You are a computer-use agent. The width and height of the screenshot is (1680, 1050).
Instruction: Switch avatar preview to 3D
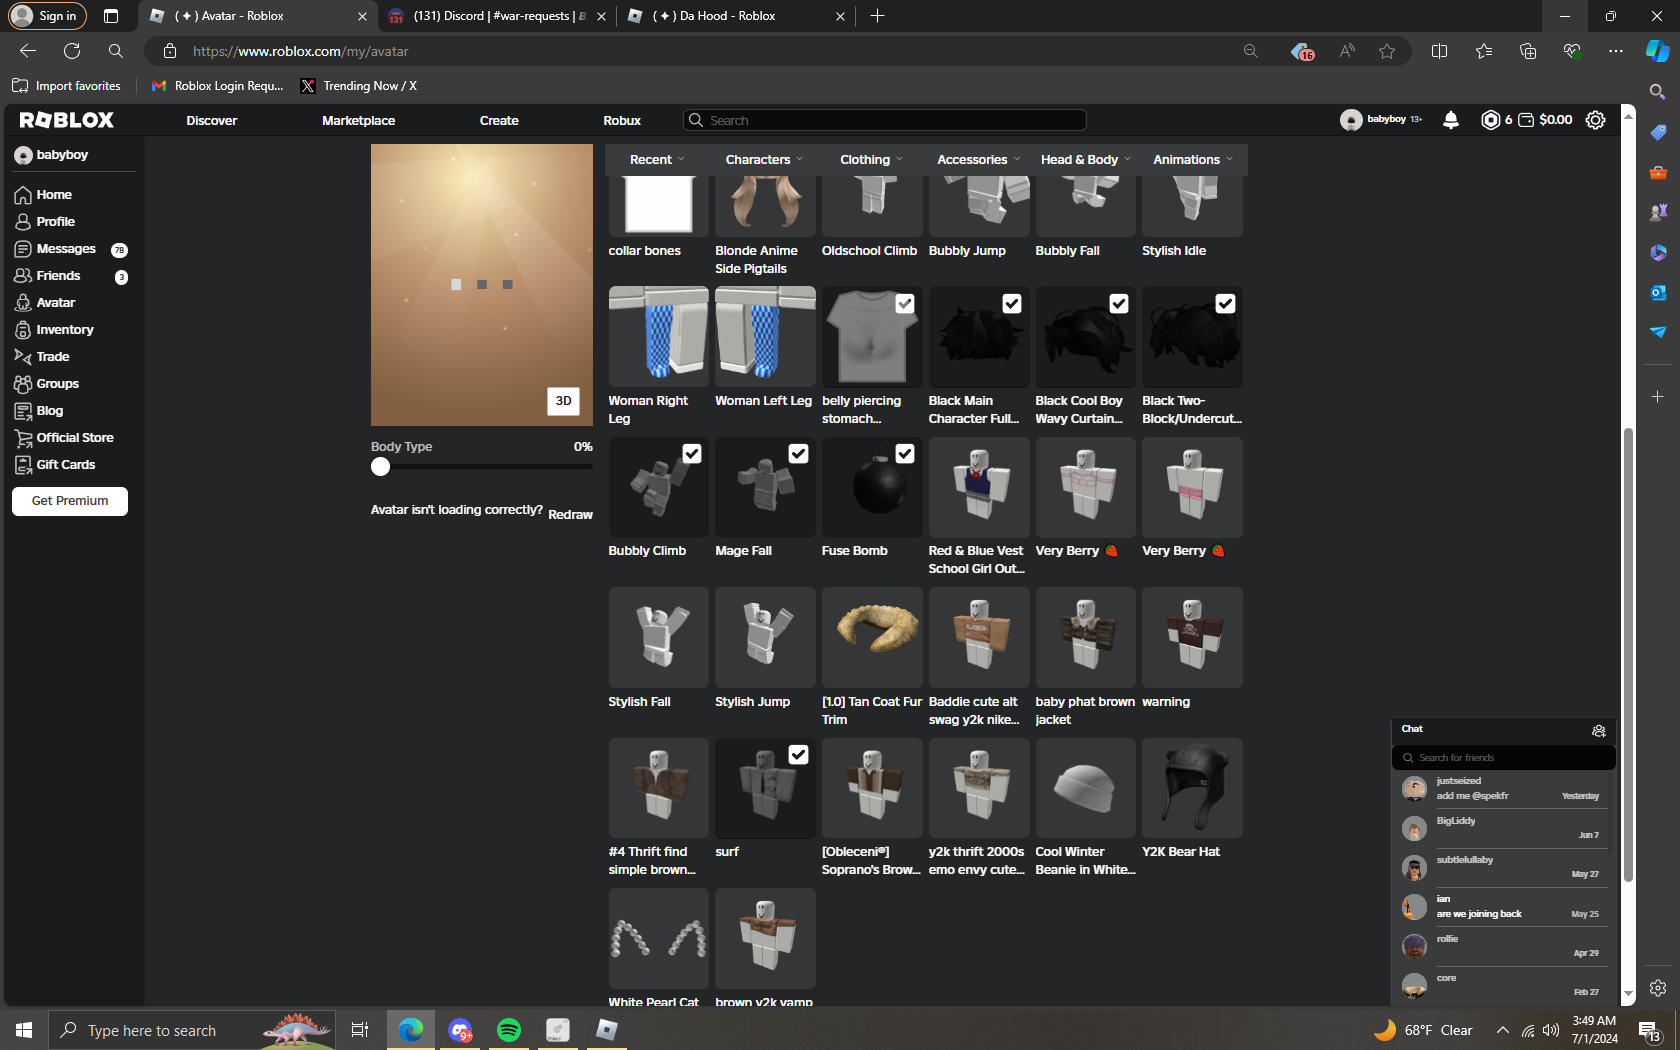(x=564, y=401)
